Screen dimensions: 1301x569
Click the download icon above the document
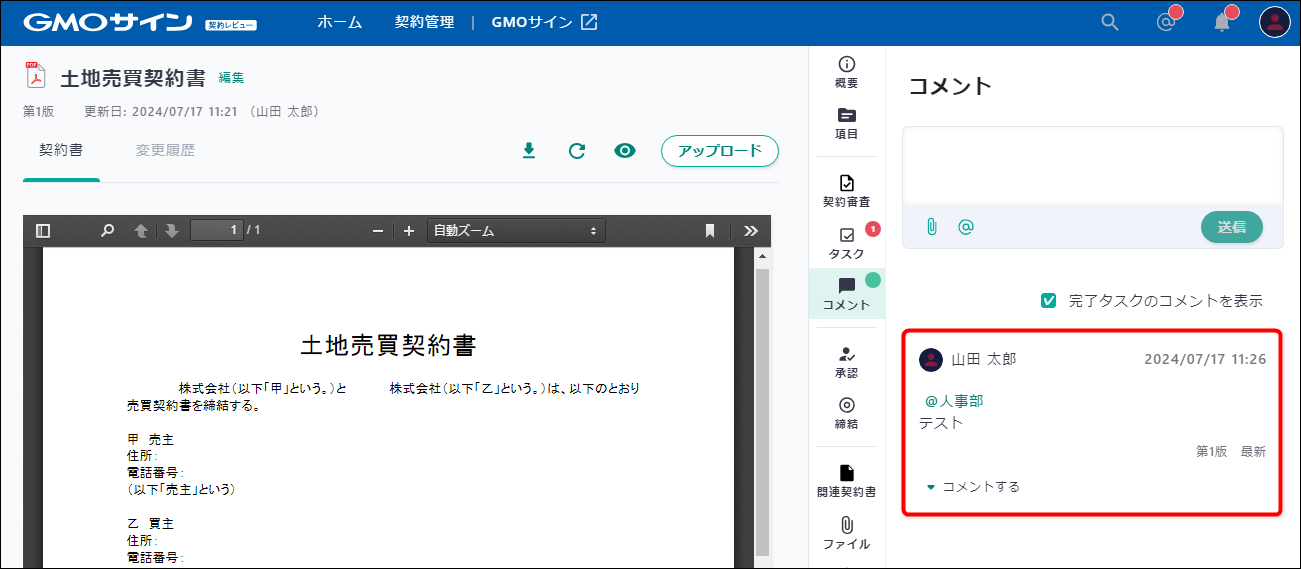[x=529, y=151]
